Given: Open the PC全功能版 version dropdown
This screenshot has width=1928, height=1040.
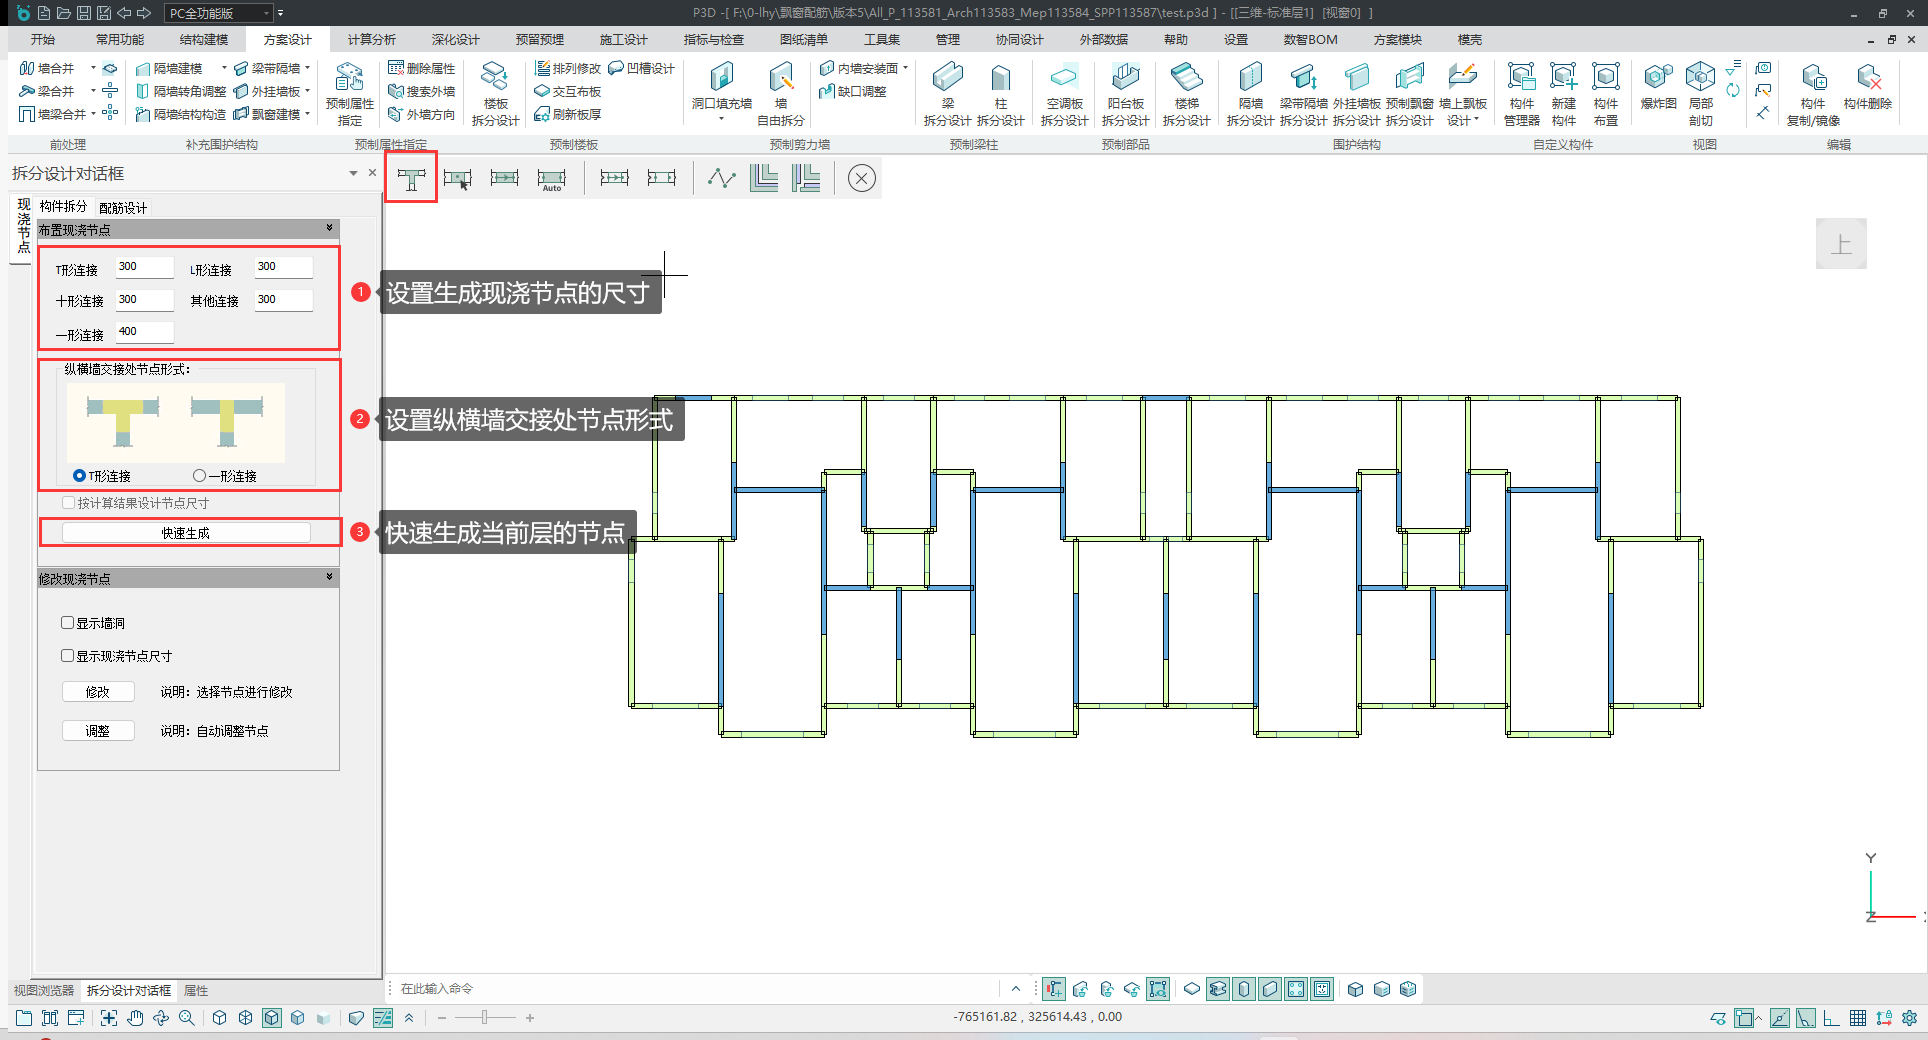Looking at the screenshot, I should click(x=219, y=13).
